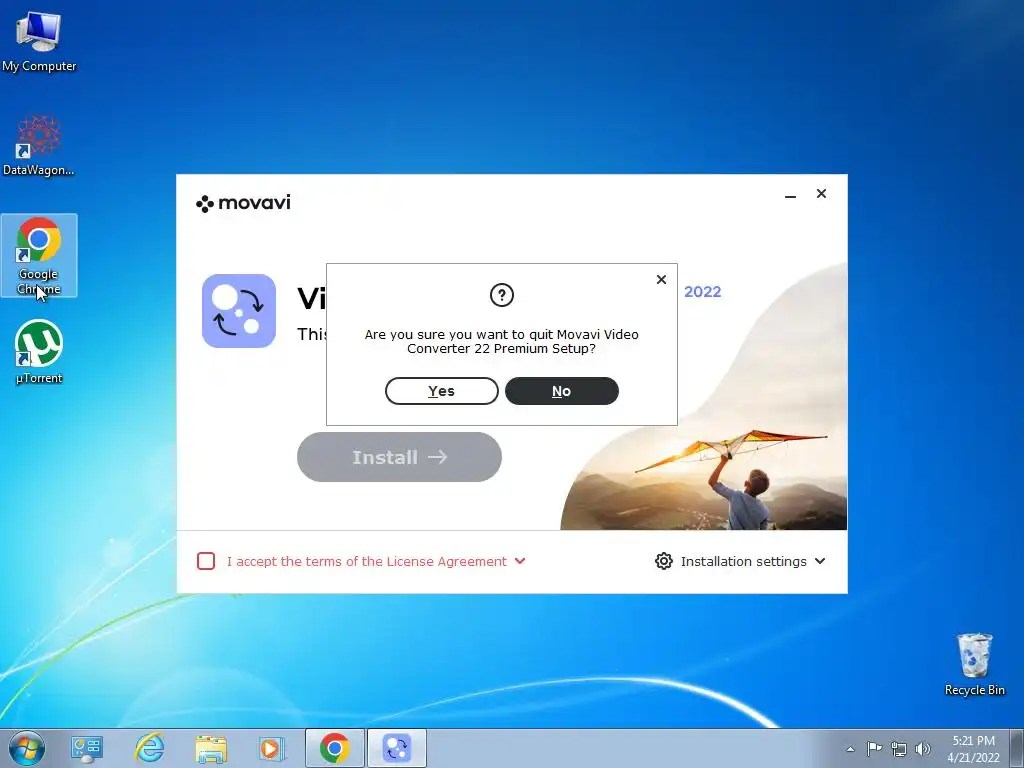Select the µTorrent desktop shortcut

click(39, 352)
